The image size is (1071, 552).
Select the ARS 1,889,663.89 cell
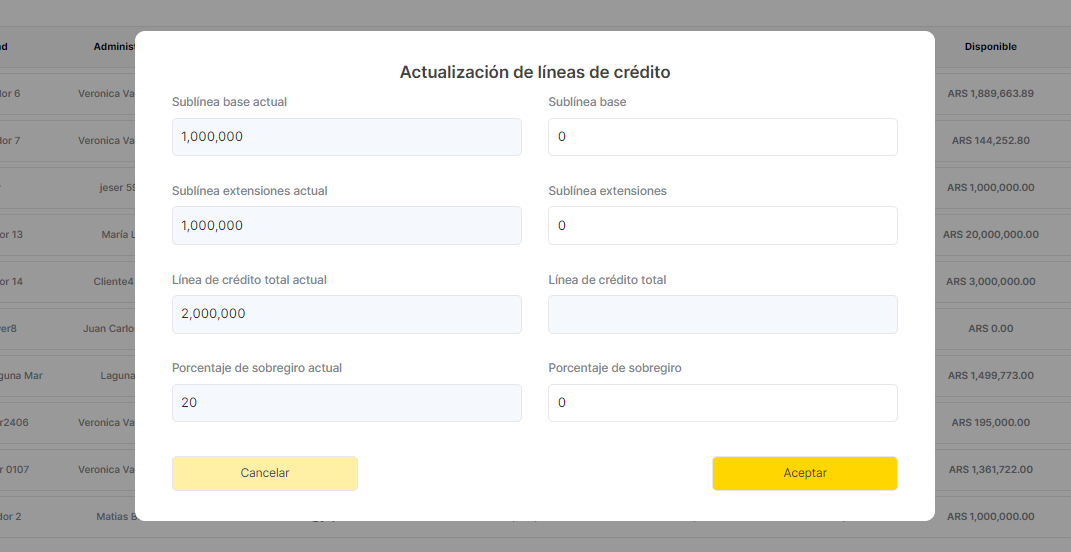(x=990, y=93)
